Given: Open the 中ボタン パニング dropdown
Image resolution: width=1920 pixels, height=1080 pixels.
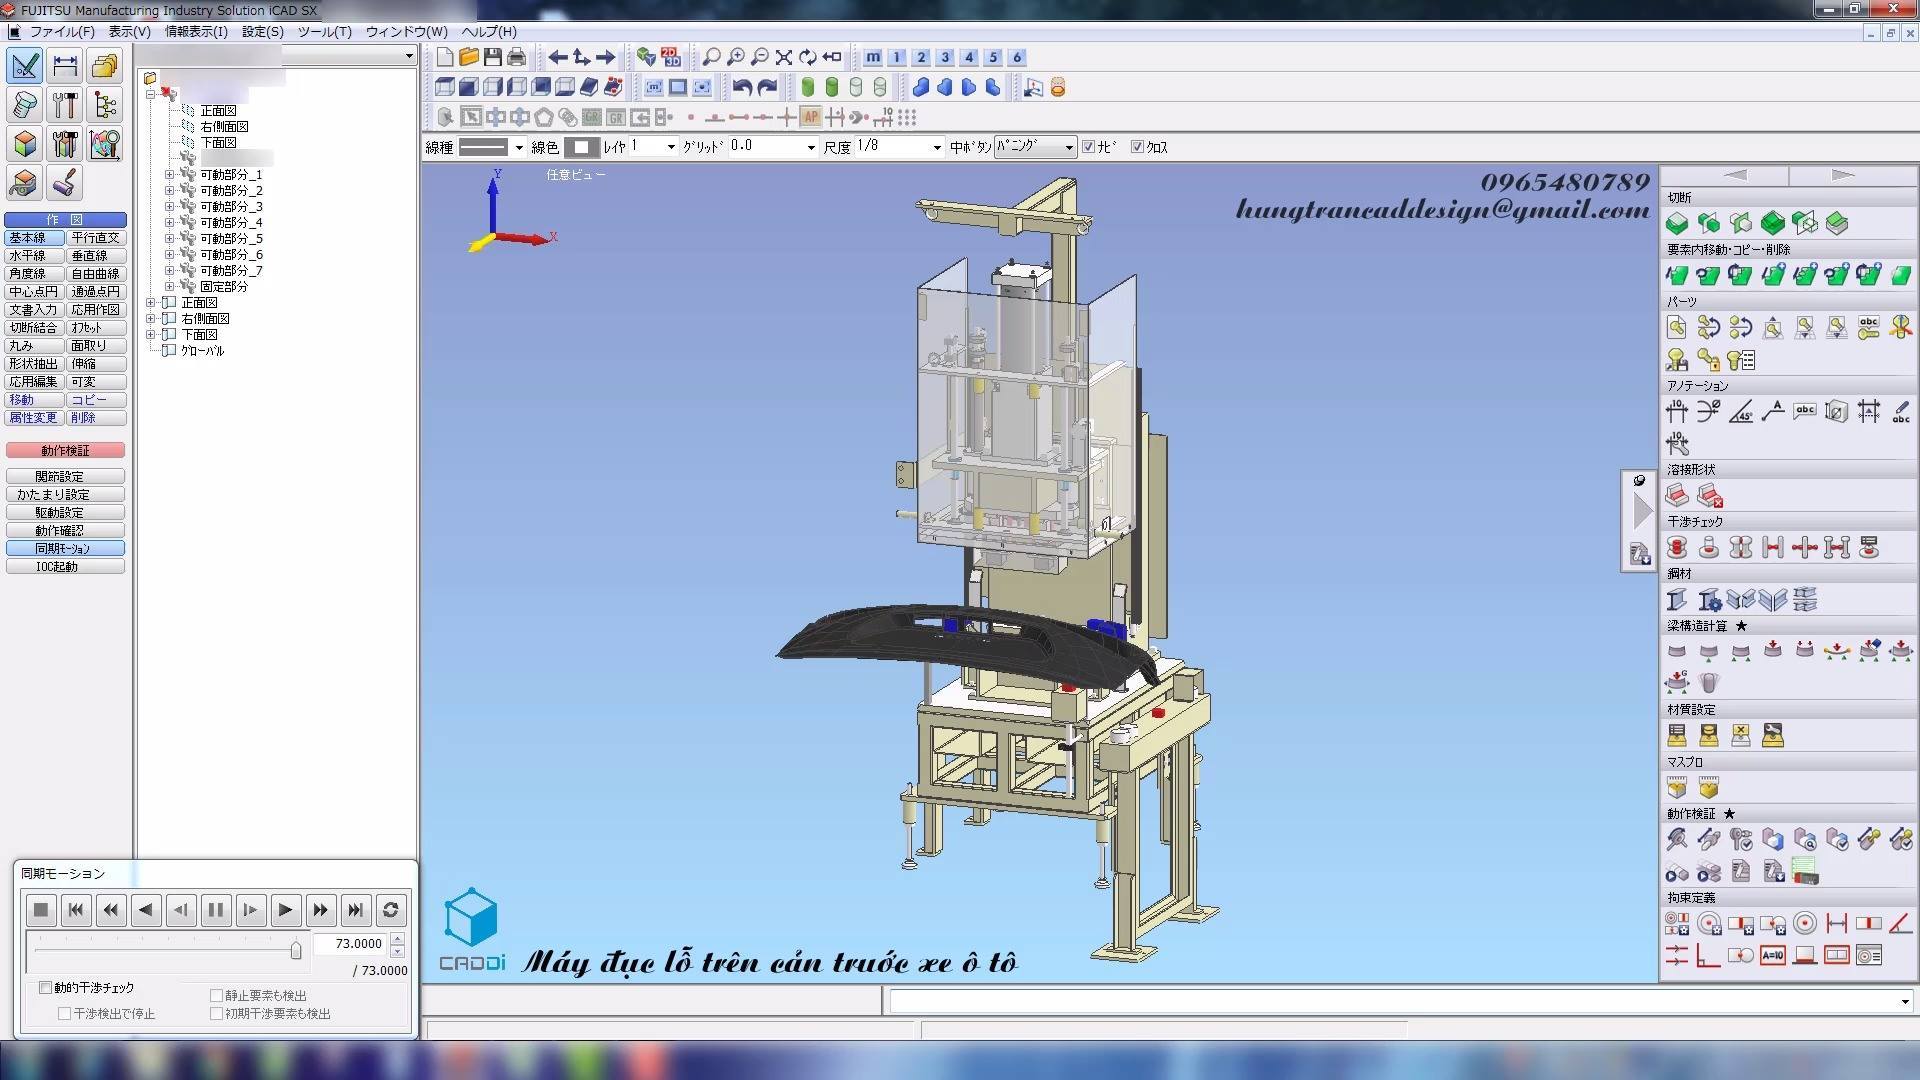Looking at the screenshot, I should click(x=1069, y=147).
